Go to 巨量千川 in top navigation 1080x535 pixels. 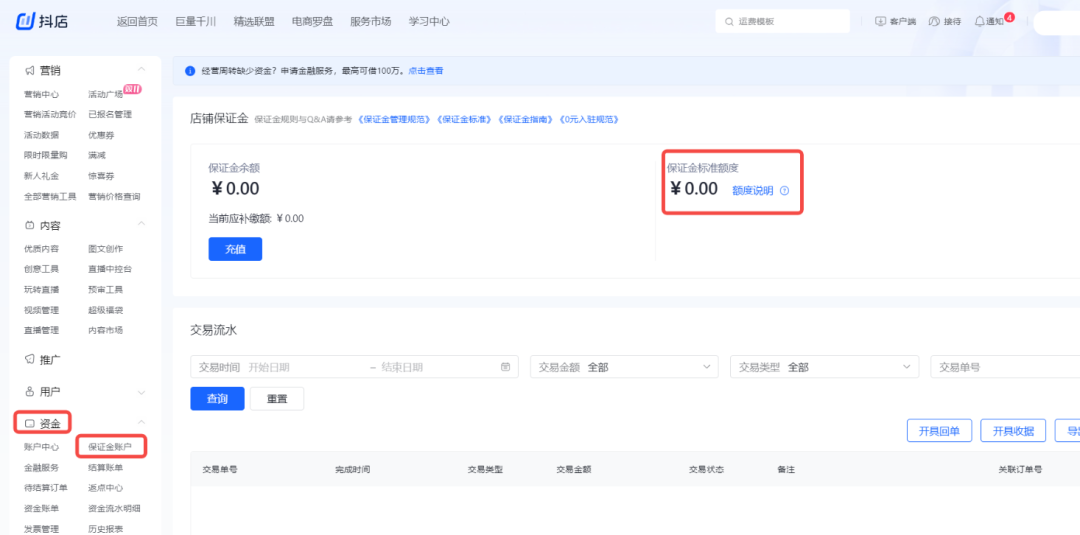(194, 21)
